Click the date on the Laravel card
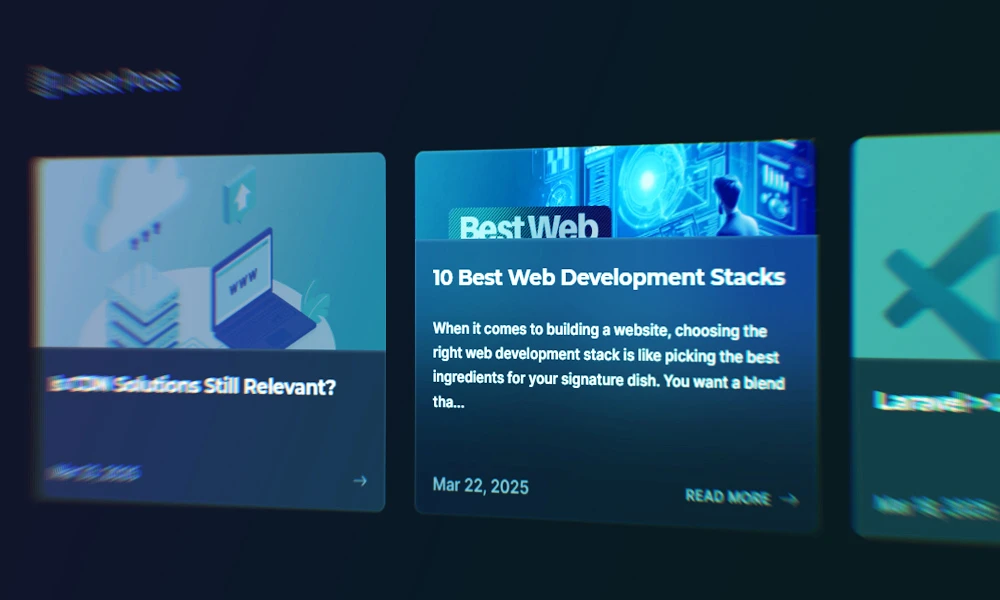This screenshot has width=1000, height=600. click(x=935, y=505)
